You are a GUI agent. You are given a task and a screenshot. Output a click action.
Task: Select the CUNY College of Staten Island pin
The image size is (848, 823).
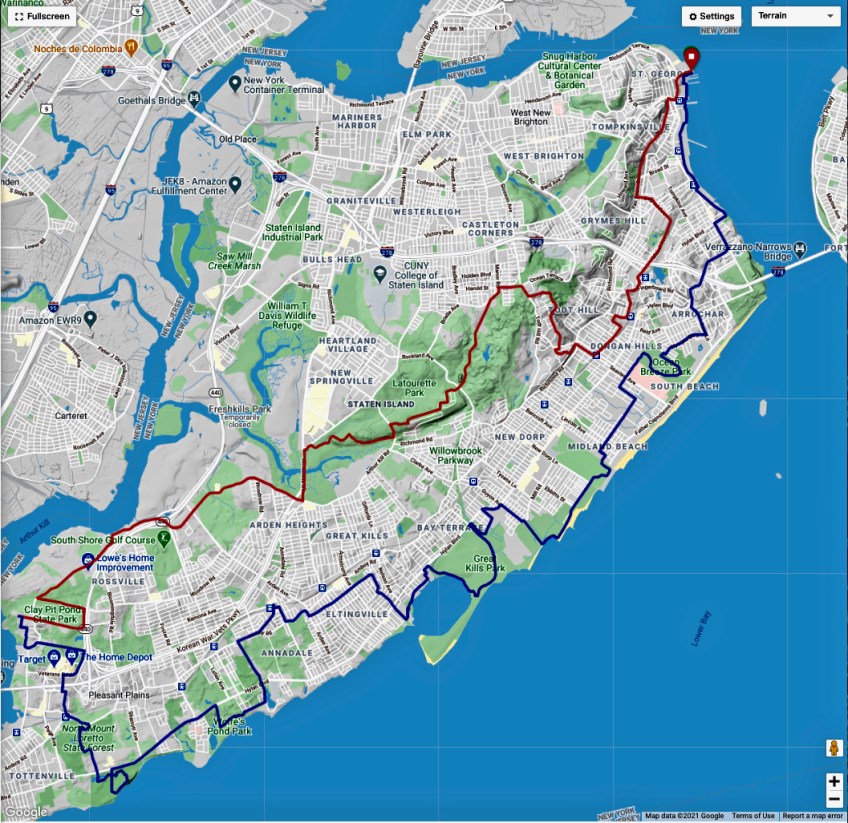pyautogui.click(x=381, y=273)
